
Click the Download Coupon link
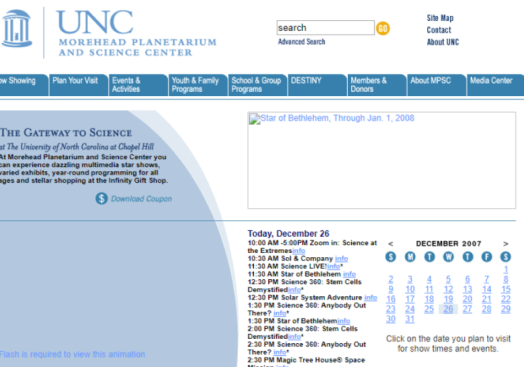[141, 199]
